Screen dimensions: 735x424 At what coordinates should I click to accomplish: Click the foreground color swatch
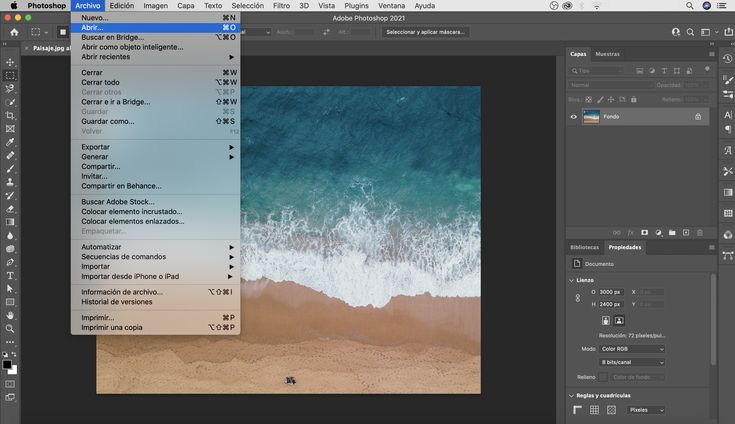[7, 365]
